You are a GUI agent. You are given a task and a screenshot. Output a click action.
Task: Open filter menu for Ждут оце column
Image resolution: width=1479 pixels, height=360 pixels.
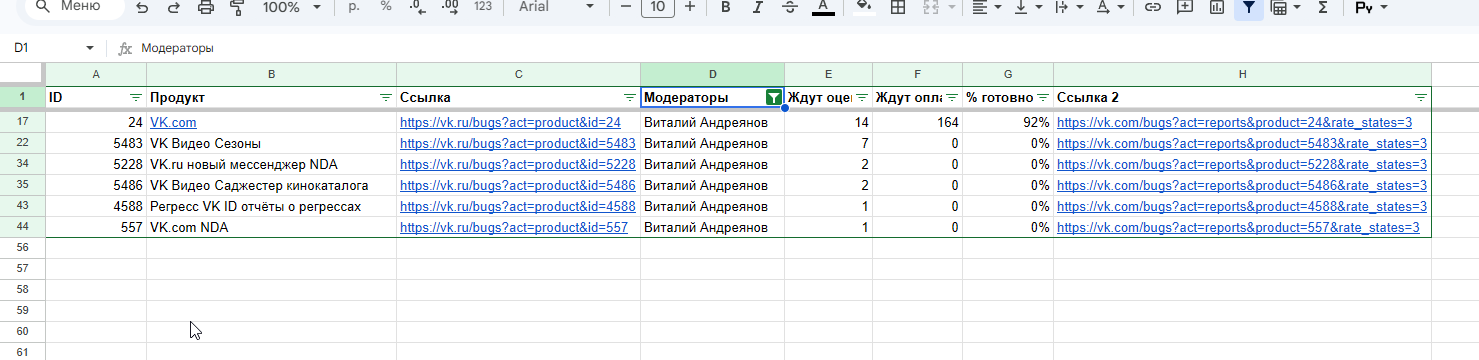point(862,98)
